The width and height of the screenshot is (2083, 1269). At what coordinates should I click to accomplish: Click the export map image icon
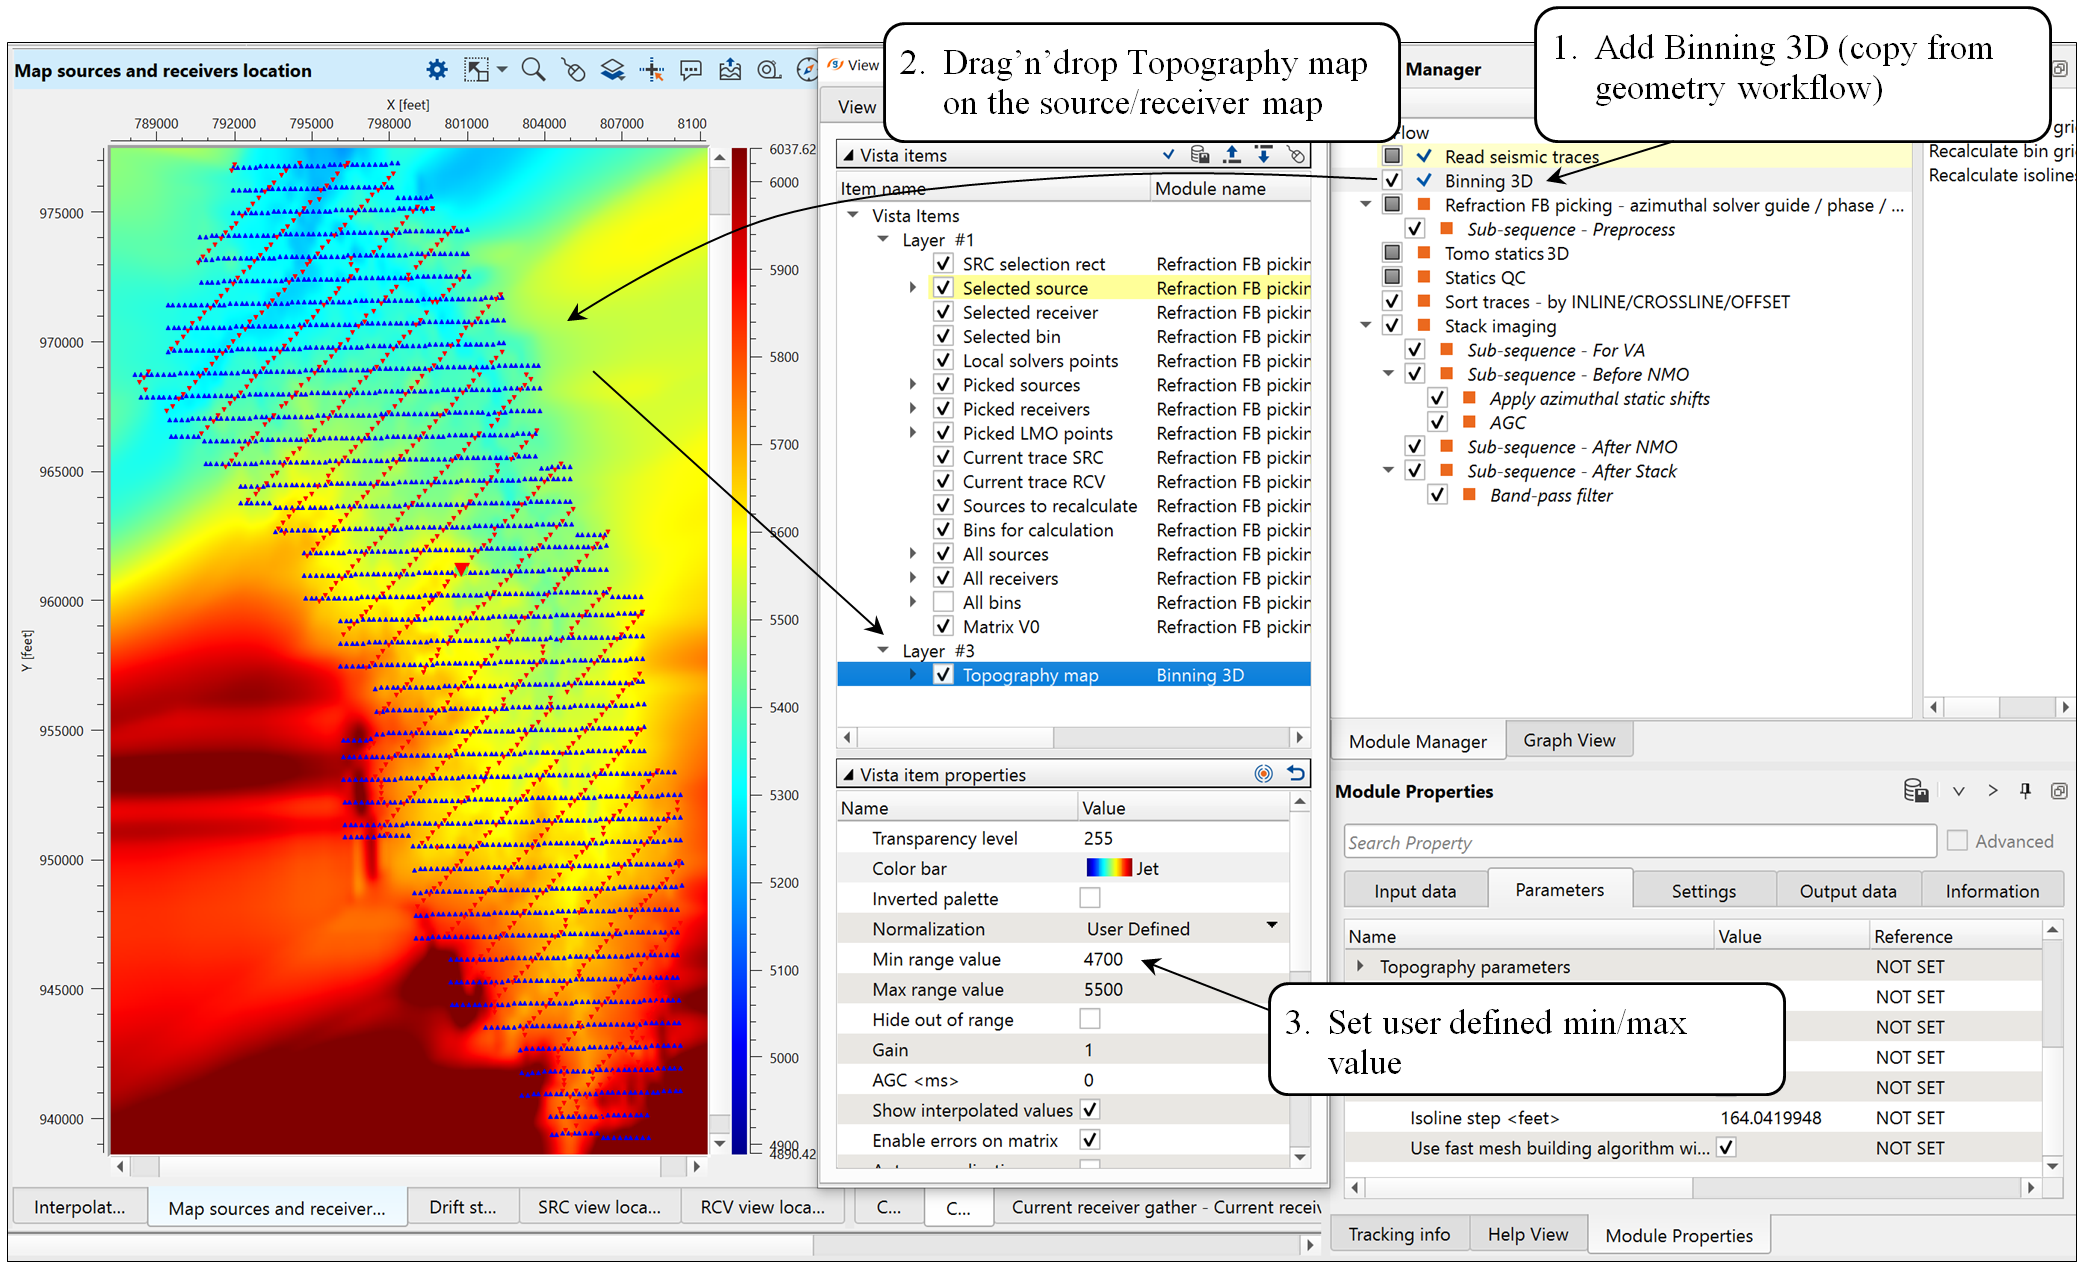pos(730,70)
